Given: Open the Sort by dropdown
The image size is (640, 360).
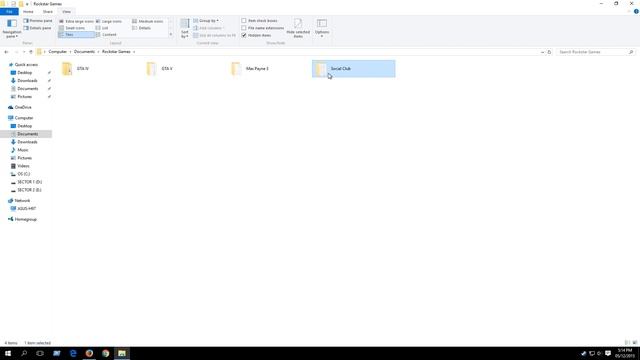Looking at the screenshot, I should 185,29.
